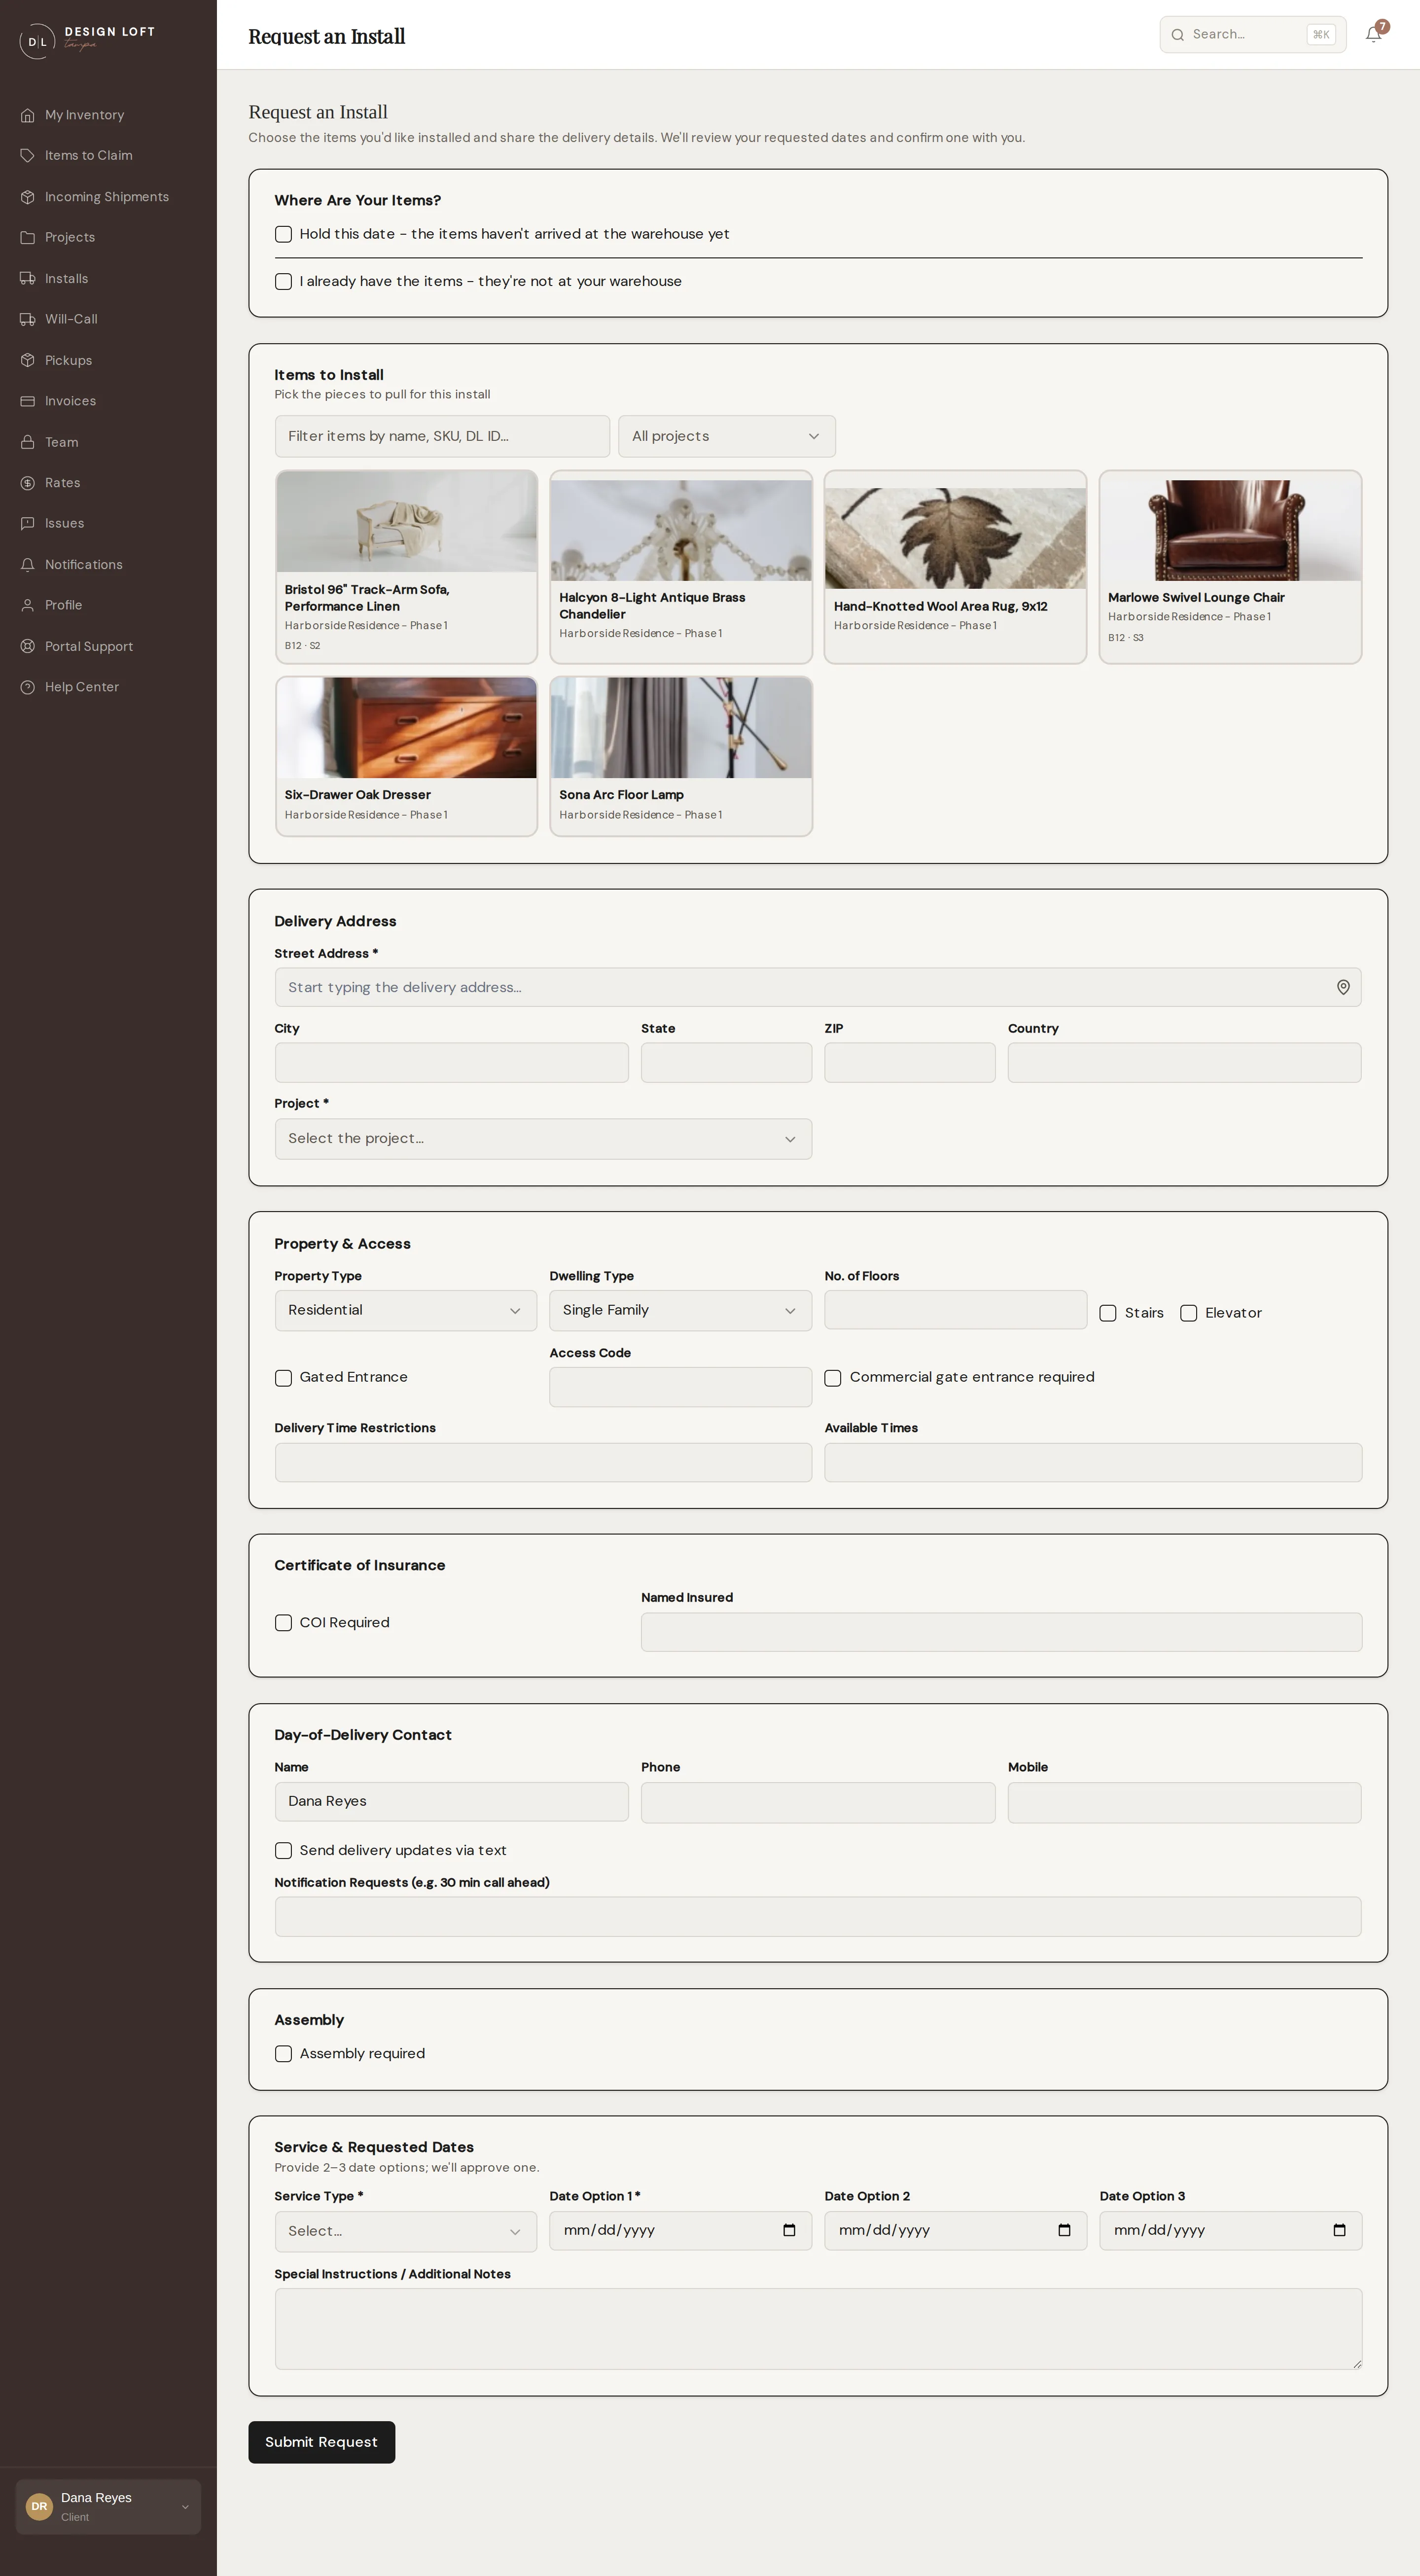Enable Send delivery updates via text
The width and height of the screenshot is (1420, 2576).
284,1851
